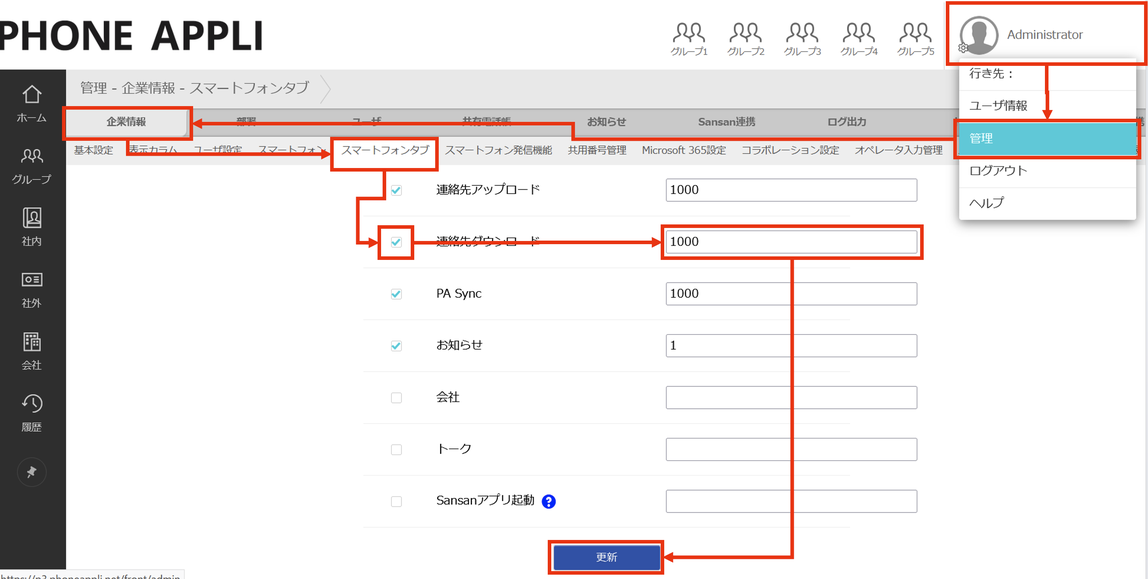
Task: Uncheck the PA Sync checkbox
Action: pyautogui.click(x=396, y=294)
